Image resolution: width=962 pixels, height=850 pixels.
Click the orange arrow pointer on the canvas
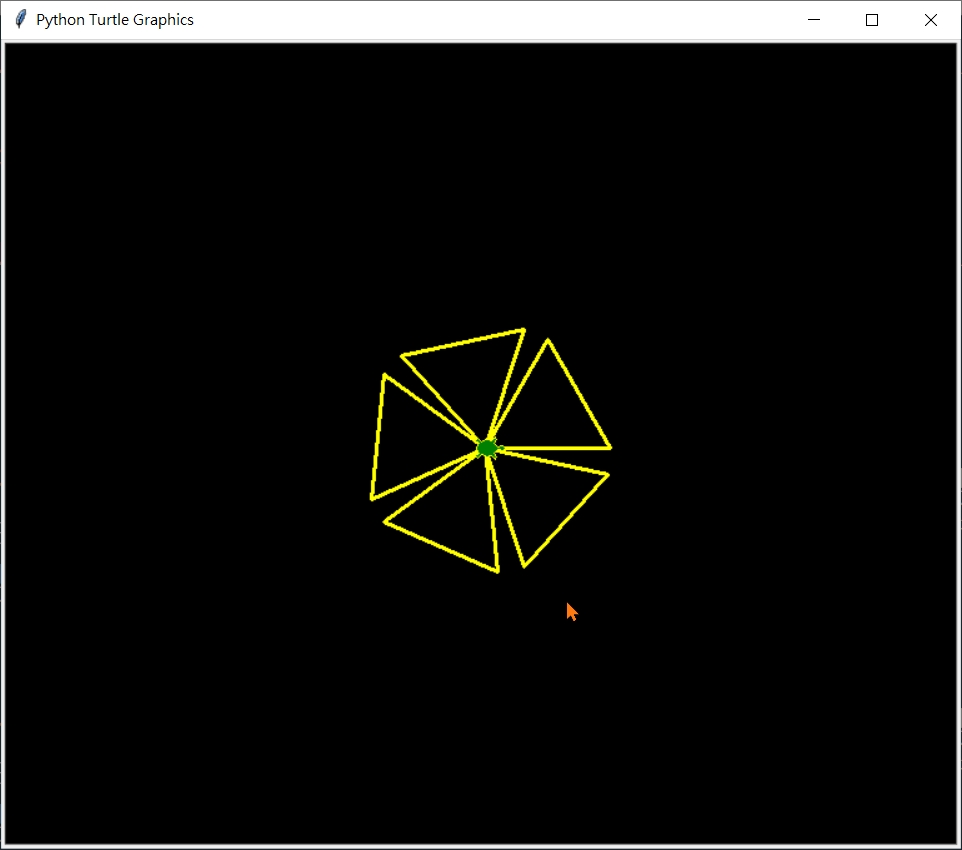[x=571, y=610]
